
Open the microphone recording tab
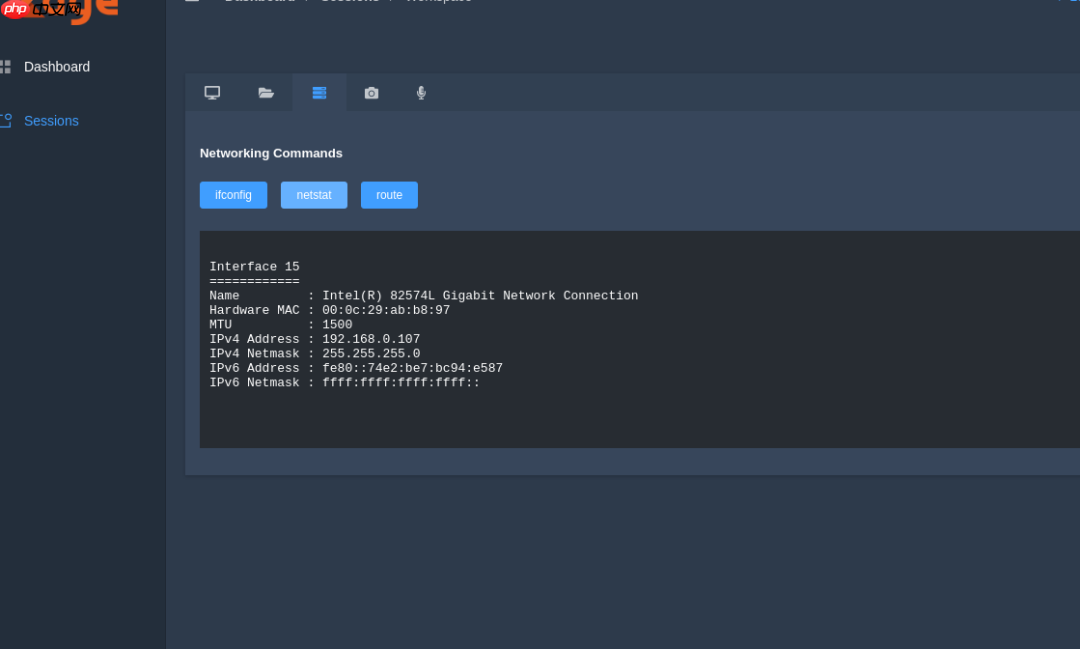point(421,93)
